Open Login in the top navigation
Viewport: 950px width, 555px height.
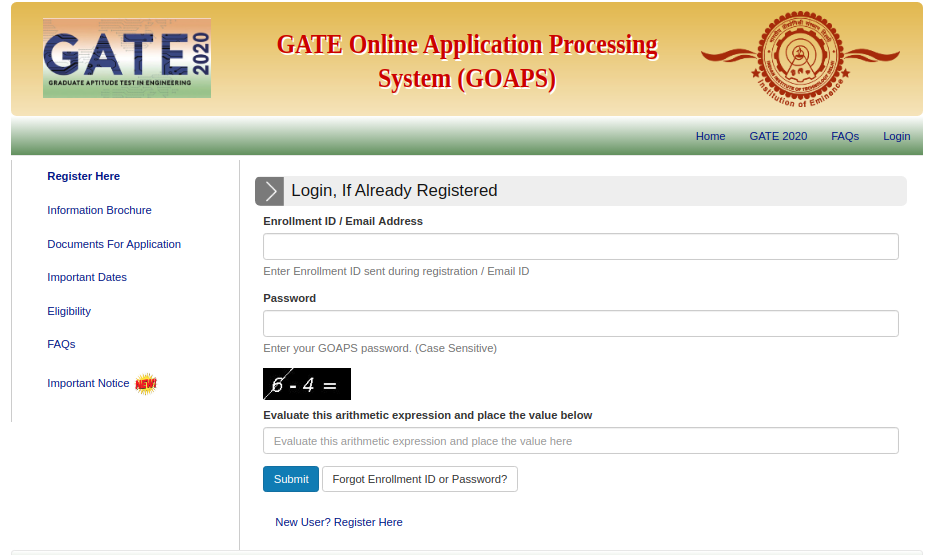point(896,136)
